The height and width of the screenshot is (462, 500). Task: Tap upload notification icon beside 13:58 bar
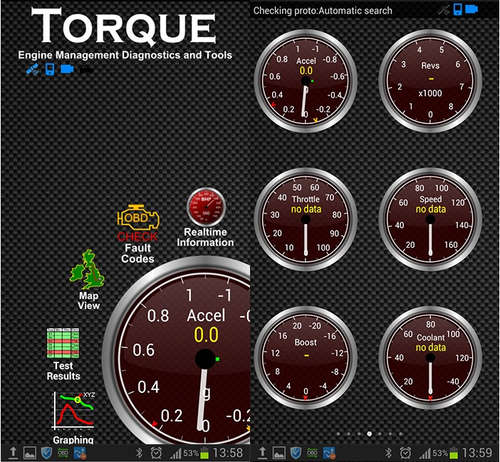click(x=13, y=452)
